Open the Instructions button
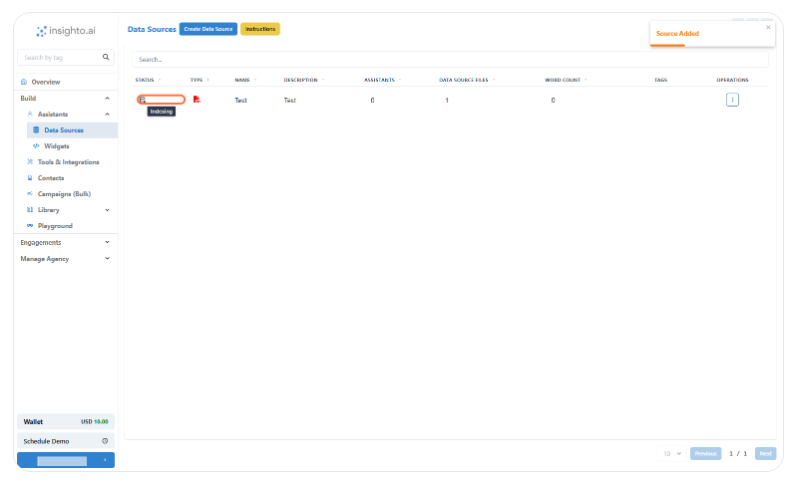Viewport: 798px width, 493px height. (x=260, y=29)
